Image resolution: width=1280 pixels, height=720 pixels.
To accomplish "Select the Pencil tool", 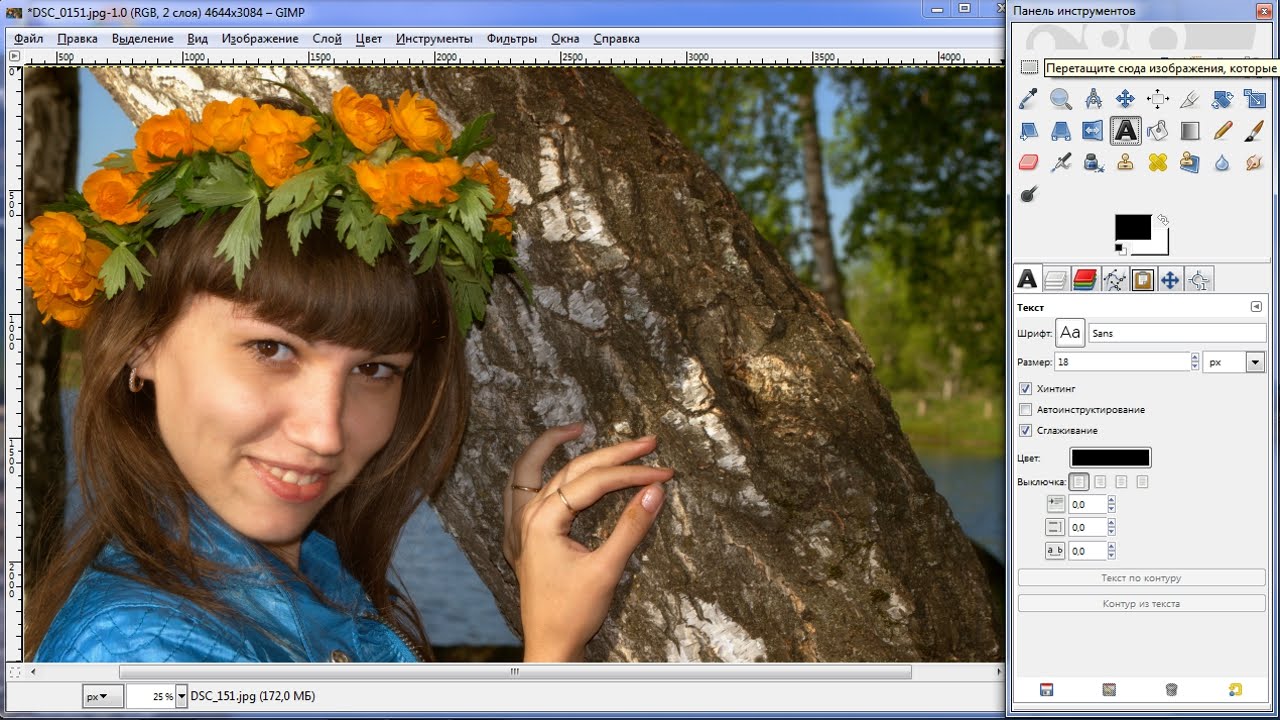I will [1222, 130].
